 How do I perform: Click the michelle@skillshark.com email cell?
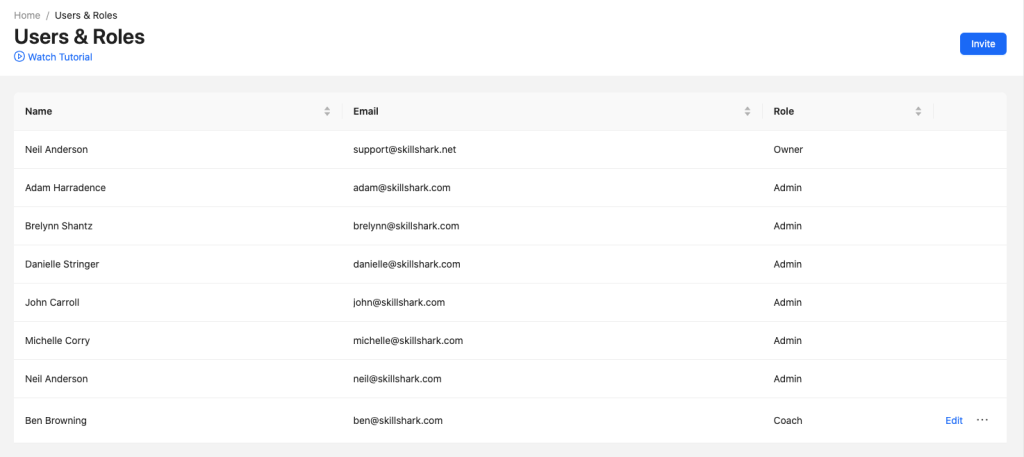[408, 341]
